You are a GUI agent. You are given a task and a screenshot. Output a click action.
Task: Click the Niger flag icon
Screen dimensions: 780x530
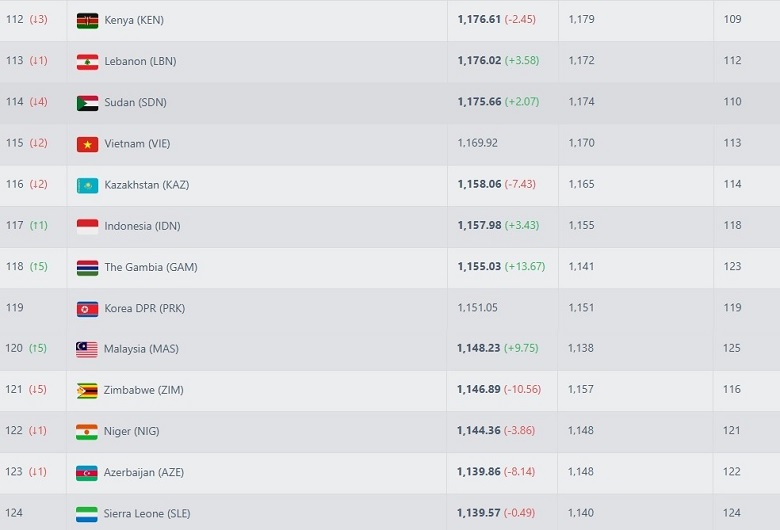tap(87, 431)
